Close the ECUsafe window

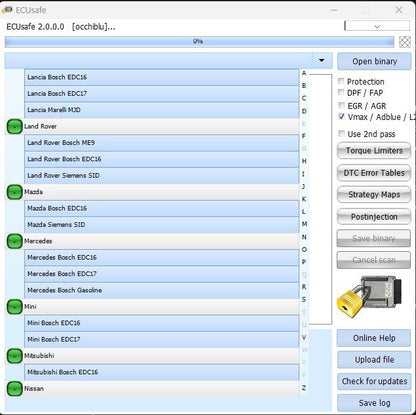click(x=399, y=10)
